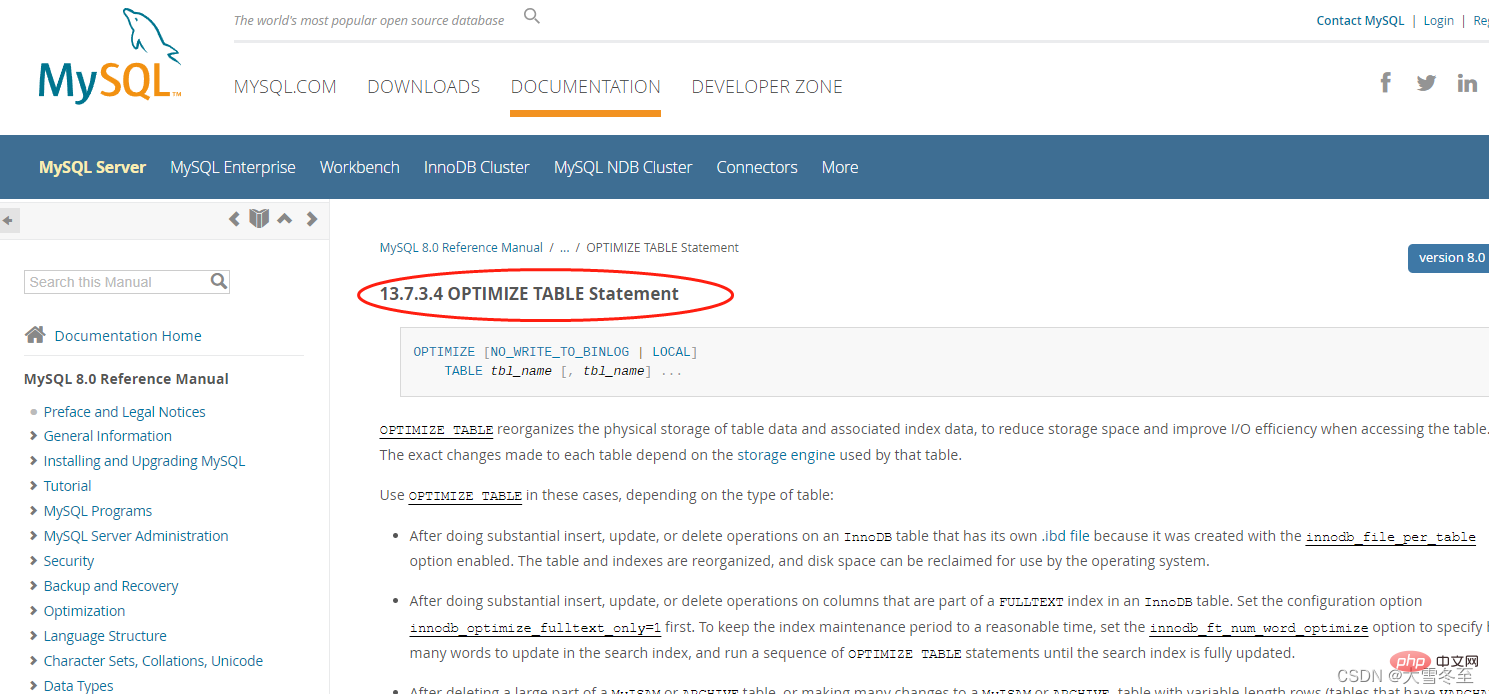This screenshot has width=1489, height=694.
Task: Click the innodb_file_per_table option link
Action: [x=1391, y=537]
